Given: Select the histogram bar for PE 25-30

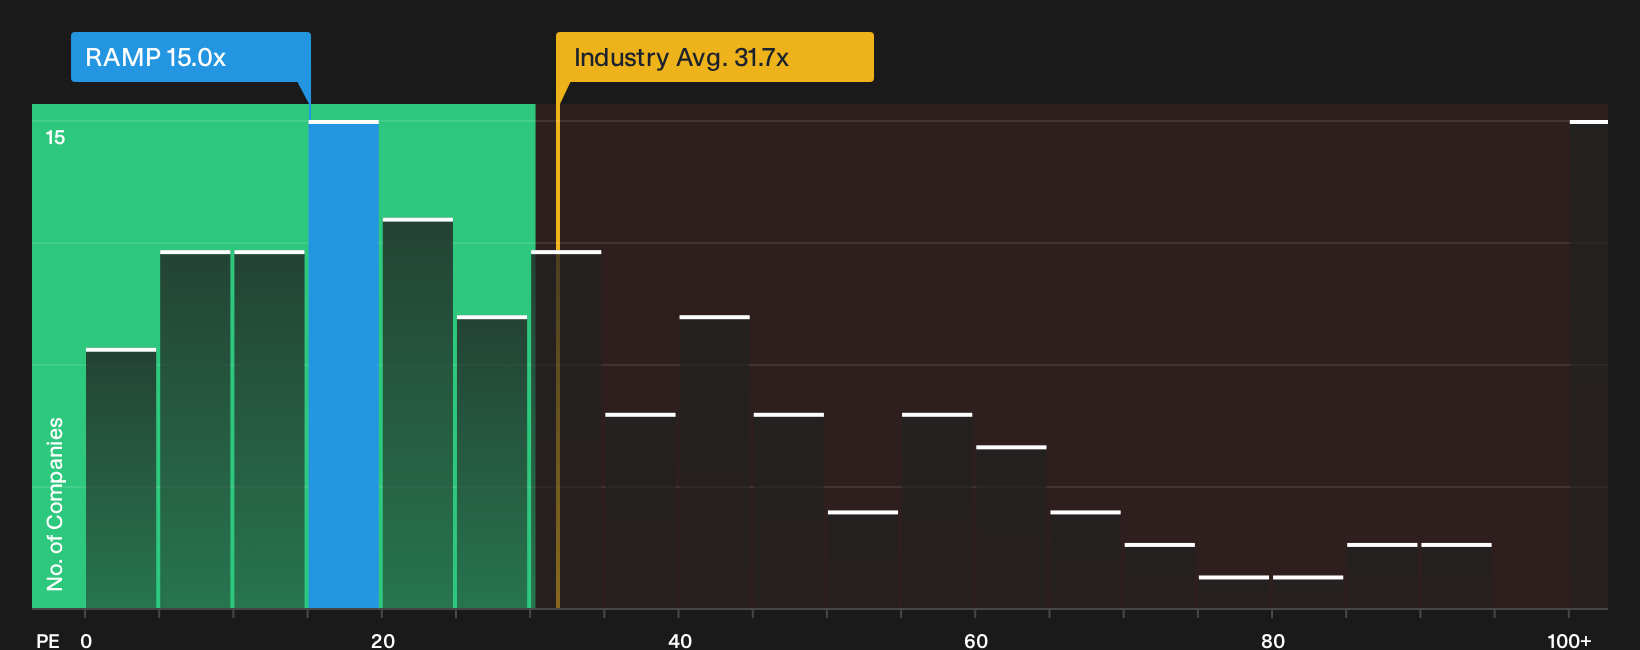Looking at the screenshot, I should point(492,462).
